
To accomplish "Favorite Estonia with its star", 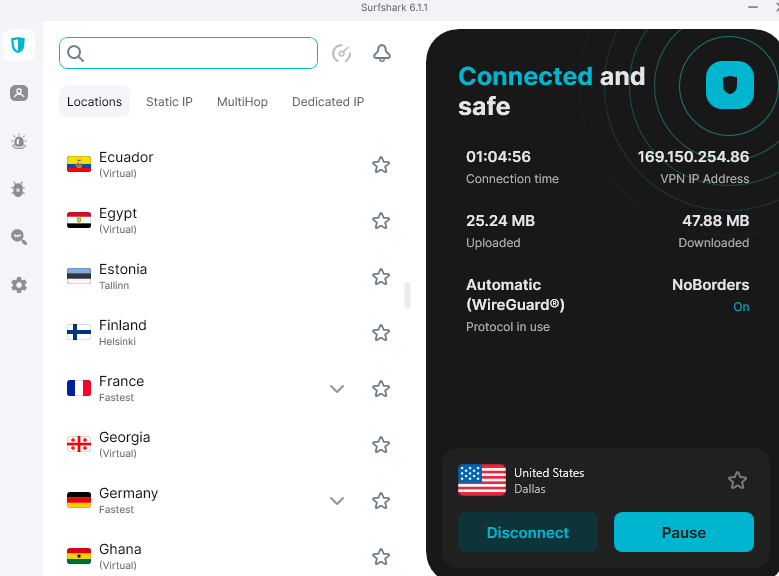I will tap(381, 277).
